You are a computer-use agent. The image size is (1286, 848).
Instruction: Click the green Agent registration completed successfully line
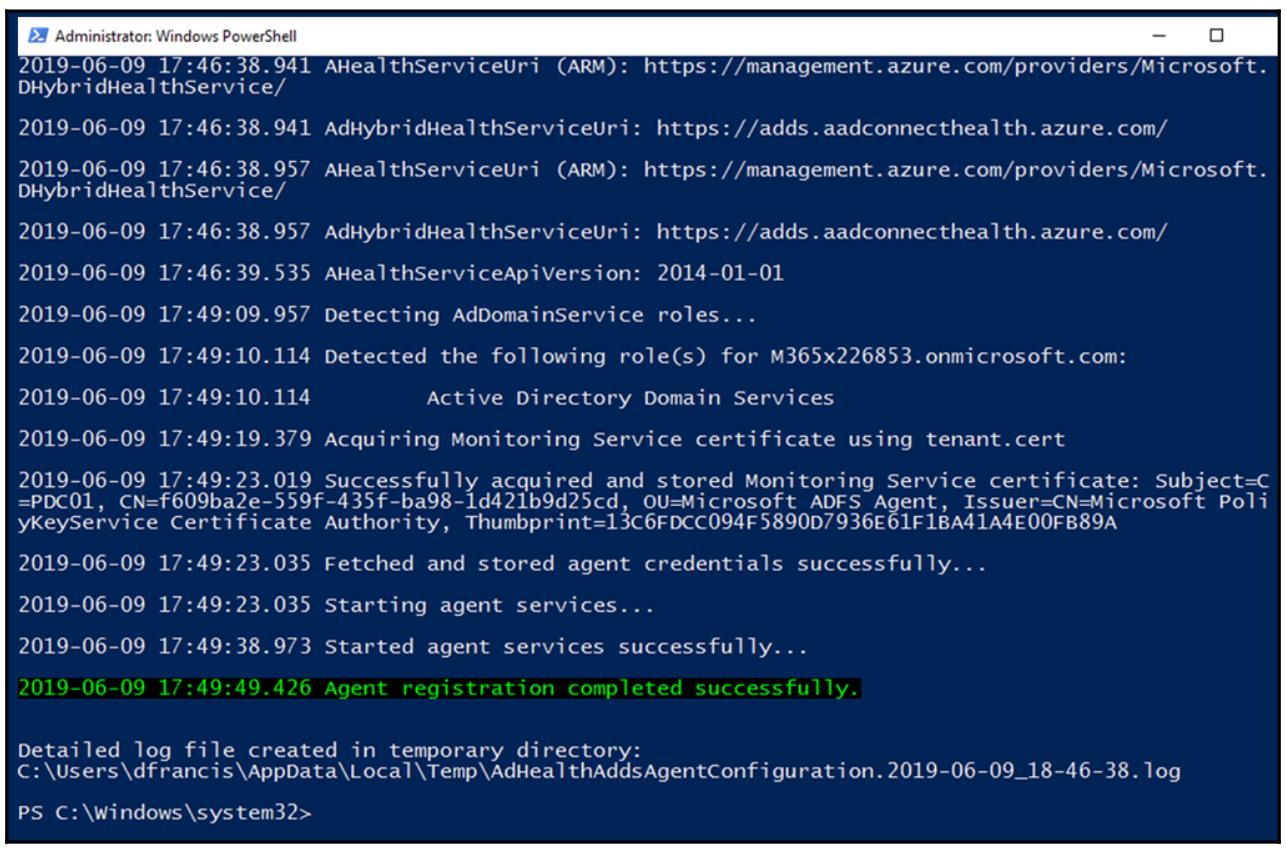click(438, 688)
